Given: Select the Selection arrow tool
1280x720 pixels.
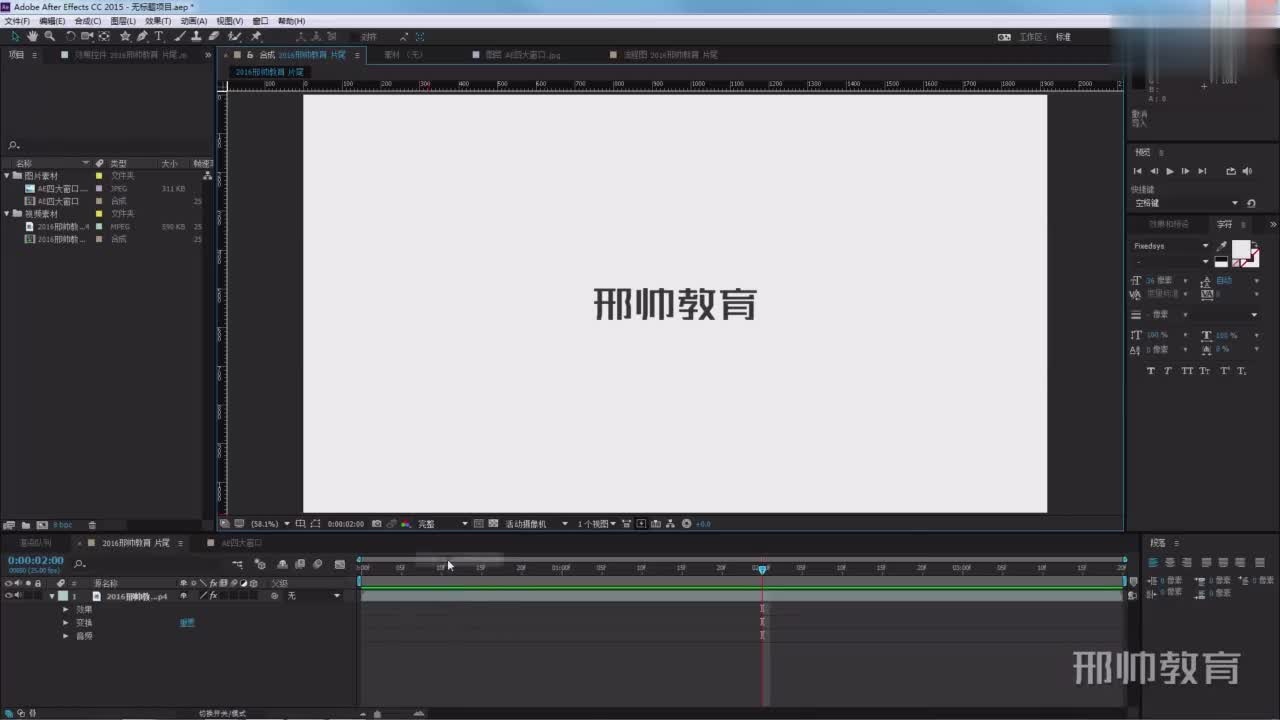Looking at the screenshot, I should point(16,36).
